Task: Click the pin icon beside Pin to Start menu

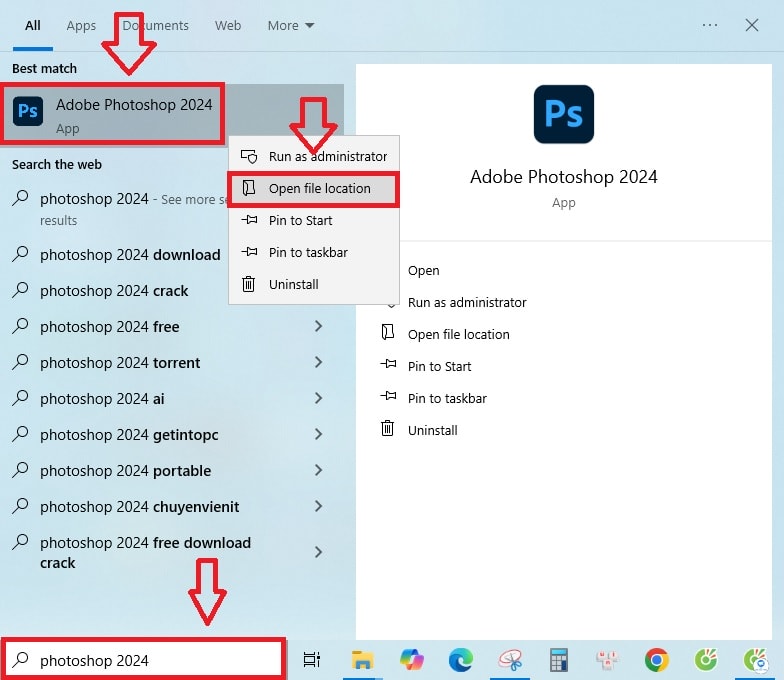Action: (249, 220)
